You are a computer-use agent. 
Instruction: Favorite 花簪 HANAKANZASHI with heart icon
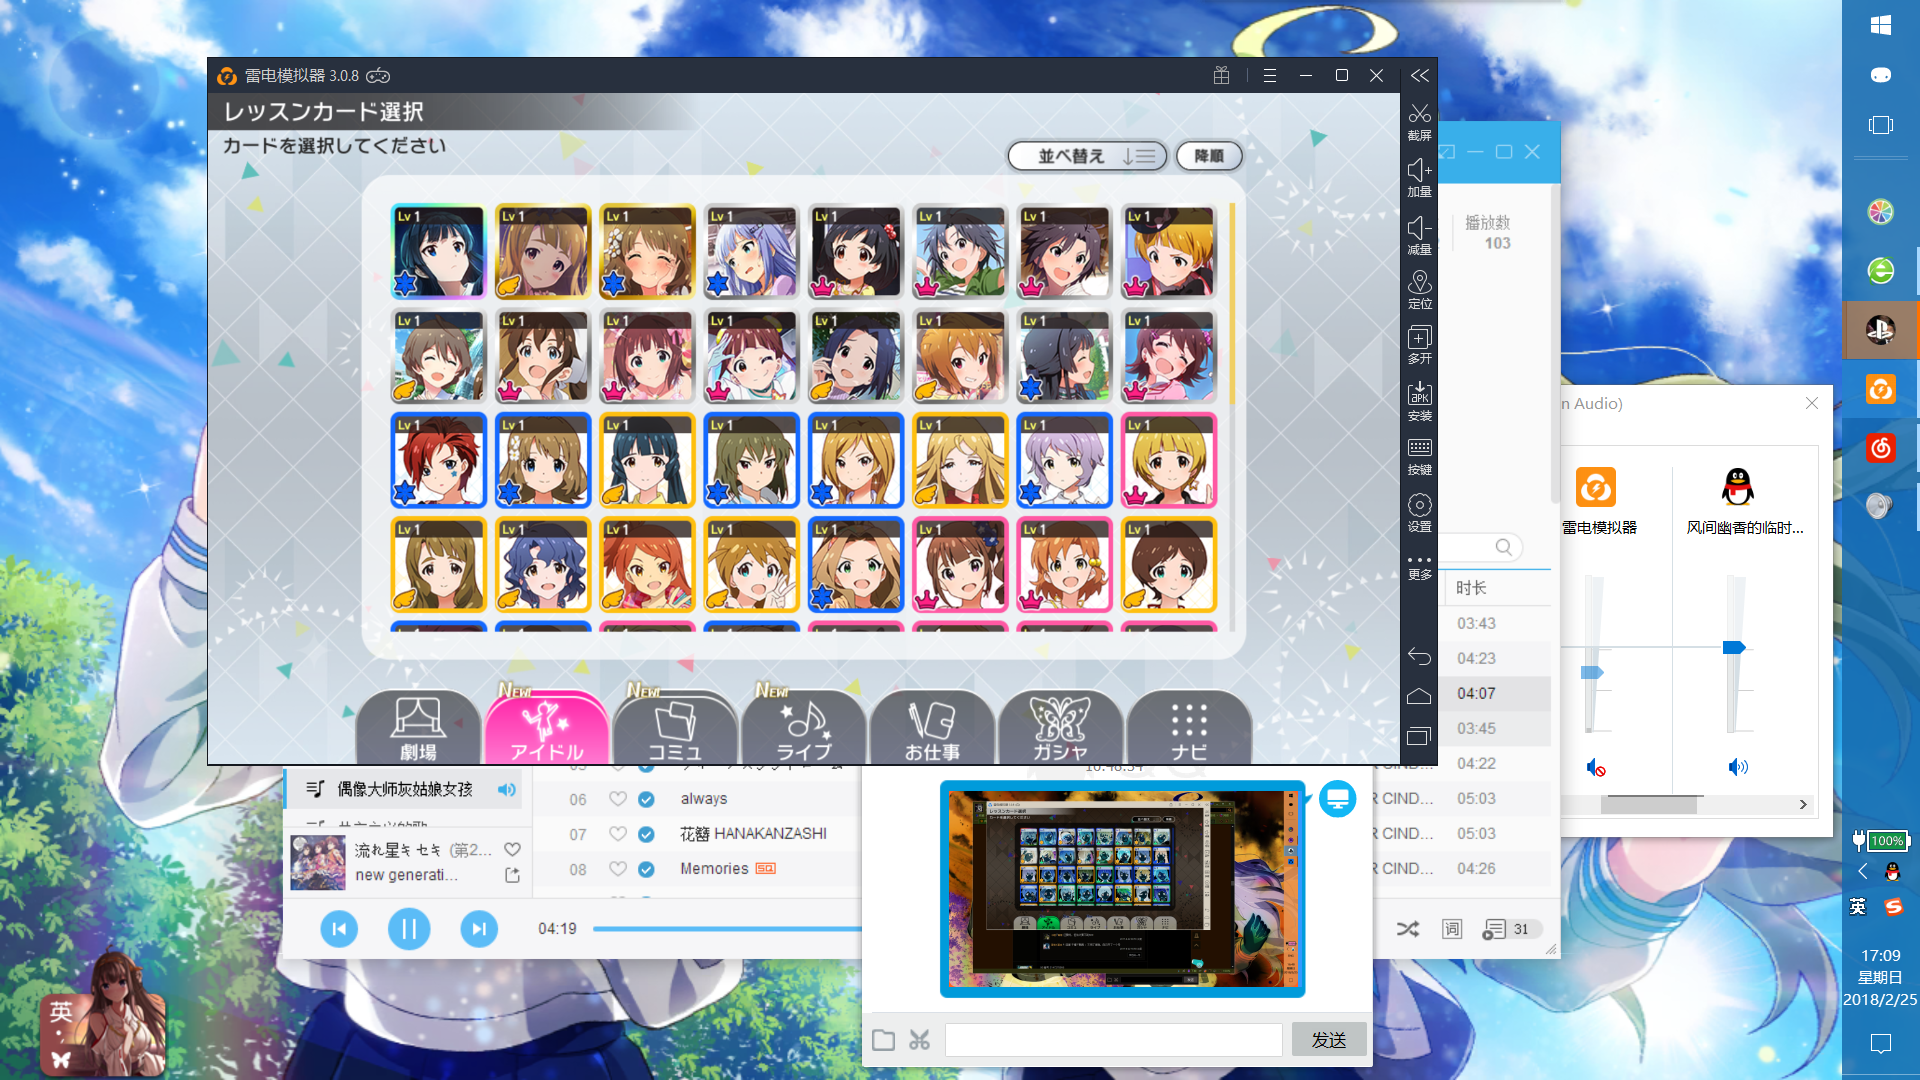click(x=618, y=834)
